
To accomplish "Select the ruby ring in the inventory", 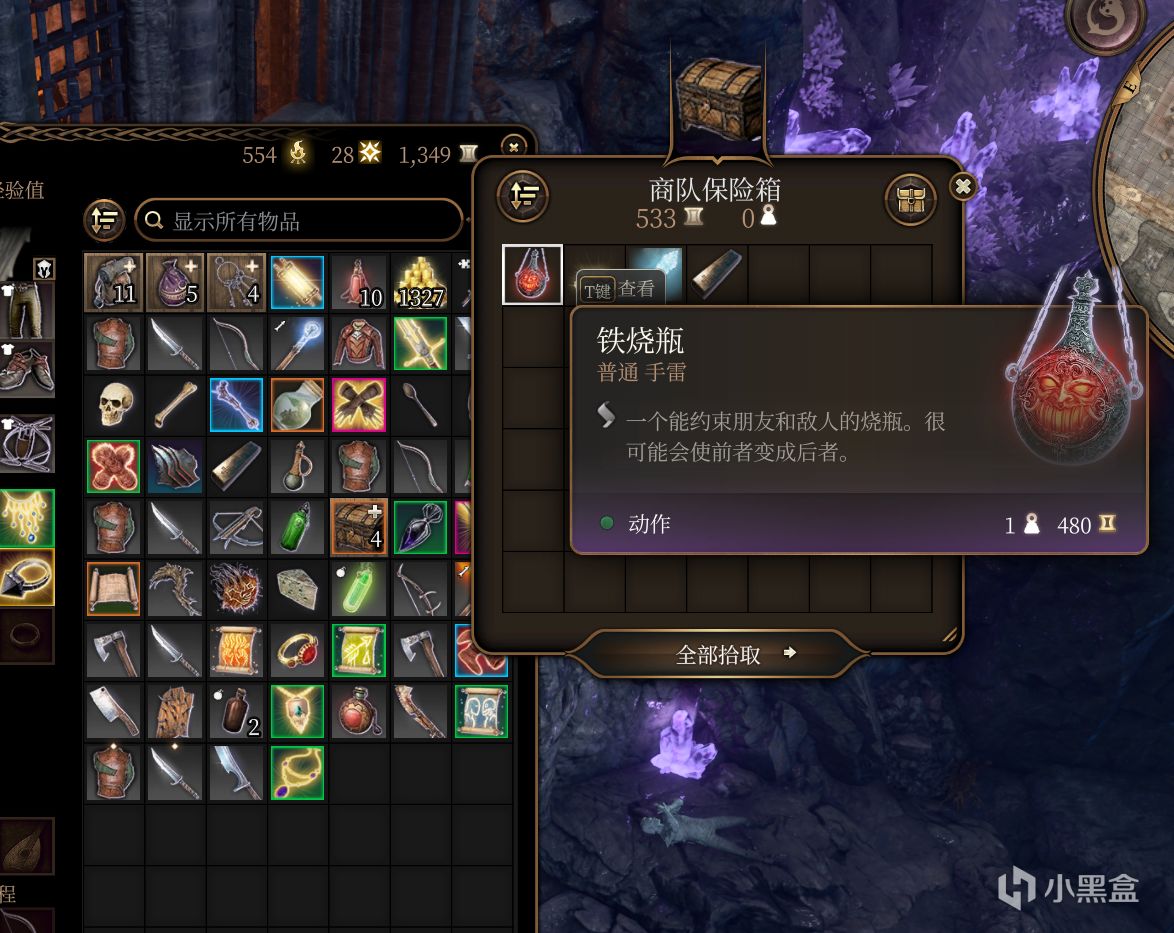I will (x=297, y=651).
